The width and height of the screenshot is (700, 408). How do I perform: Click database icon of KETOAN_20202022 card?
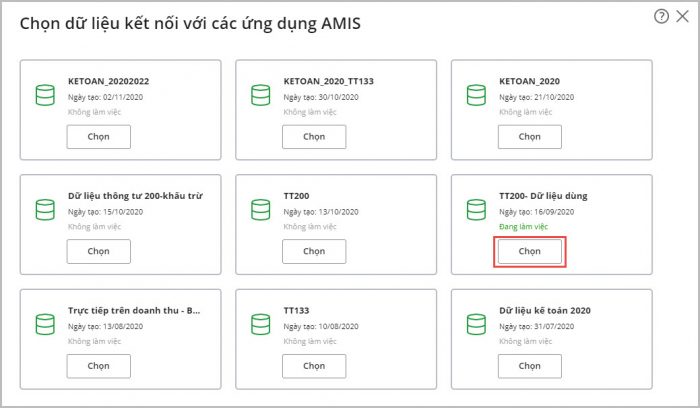click(45, 95)
